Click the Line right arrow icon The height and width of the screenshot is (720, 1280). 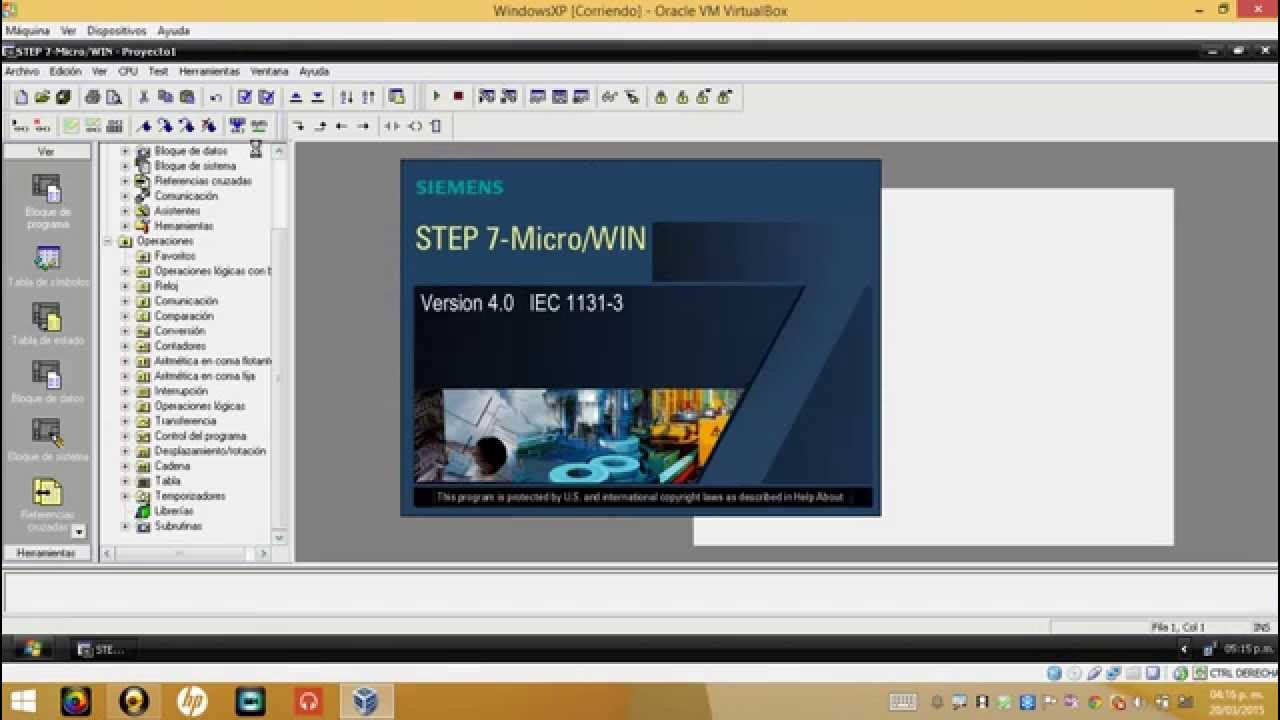[x=363, y=126]
